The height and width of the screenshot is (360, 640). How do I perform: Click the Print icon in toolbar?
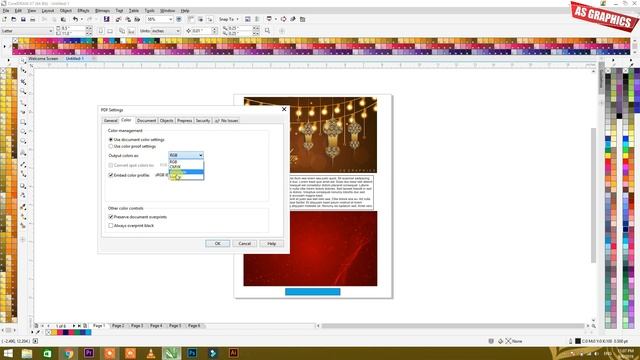coord(33,19)
